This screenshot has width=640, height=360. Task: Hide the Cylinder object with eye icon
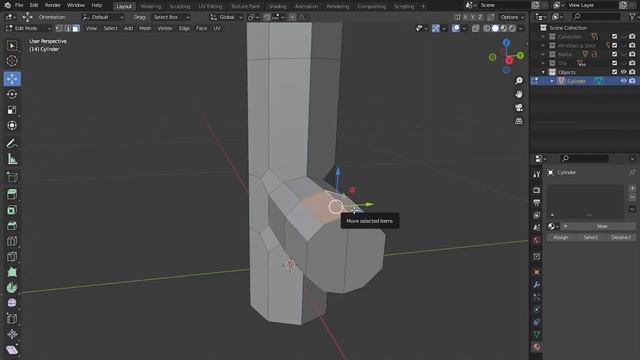pyautogui.click(x=623, y=81)
